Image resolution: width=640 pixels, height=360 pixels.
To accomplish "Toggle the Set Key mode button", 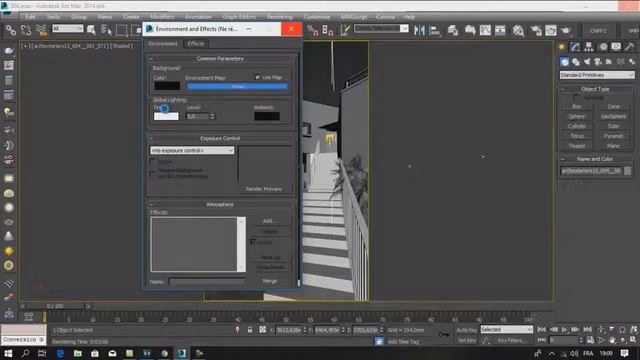I will point(467,340).
